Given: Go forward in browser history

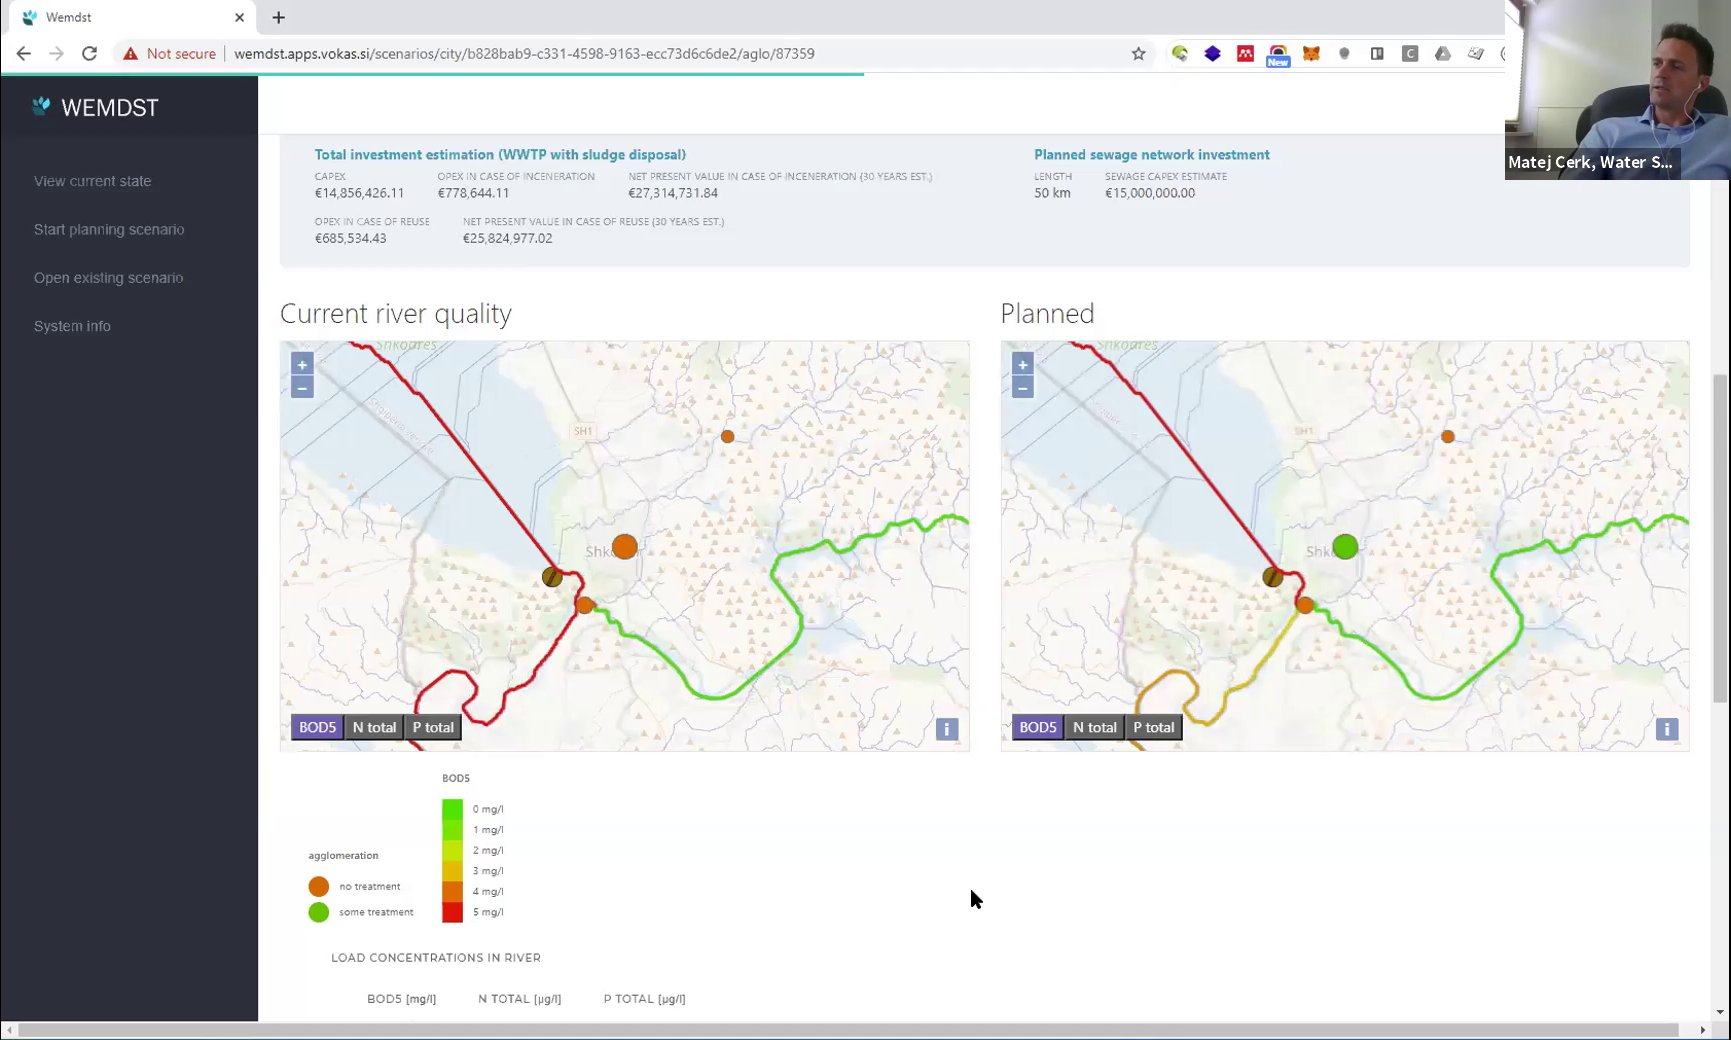Looking at the screenshot, I should pyautogui.click(x=56, y=54).
